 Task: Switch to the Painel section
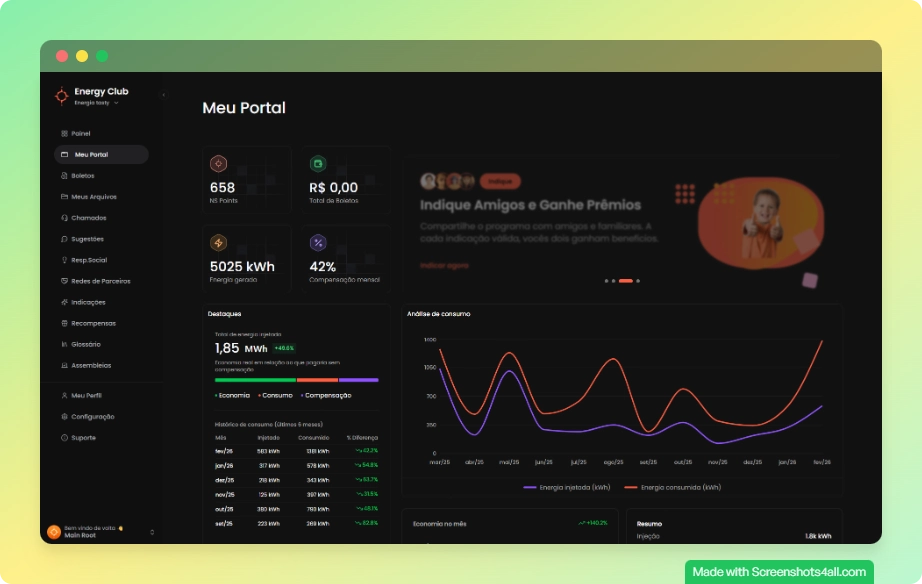point(76,132)
